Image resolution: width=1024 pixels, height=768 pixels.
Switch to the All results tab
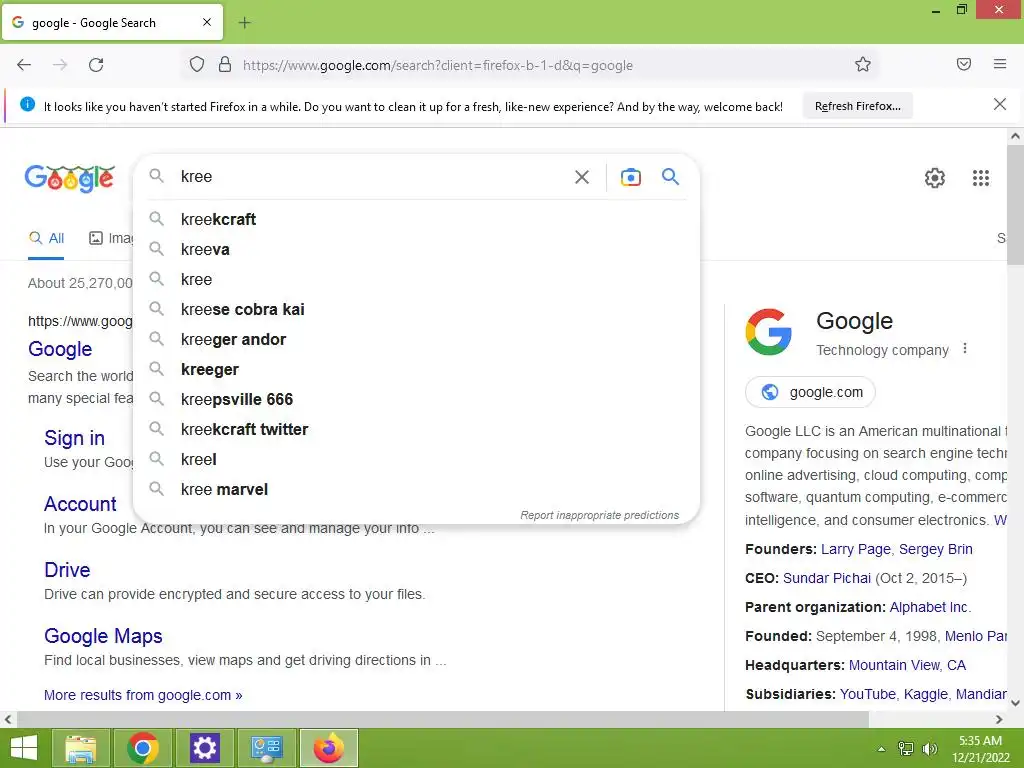tap(46, 238)
